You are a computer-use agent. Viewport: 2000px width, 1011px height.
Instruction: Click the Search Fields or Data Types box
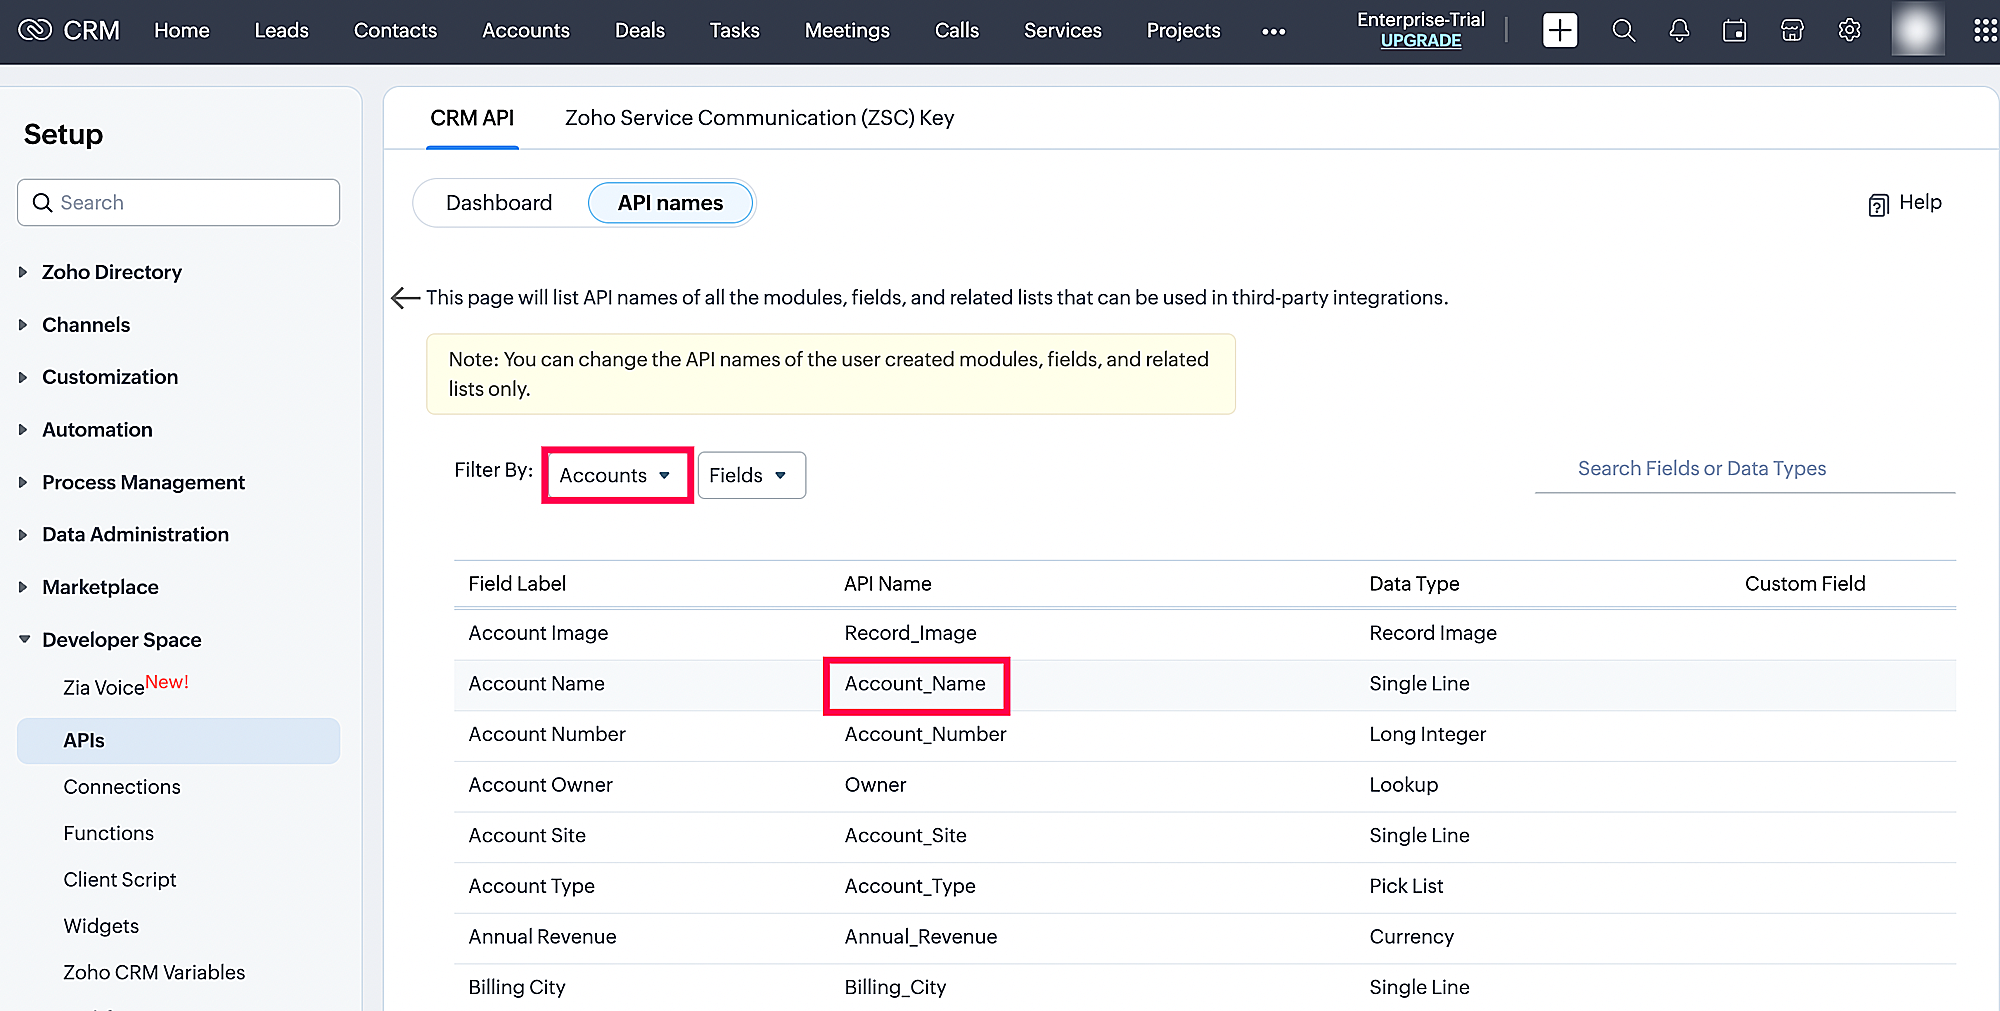tap(1744, 469)
